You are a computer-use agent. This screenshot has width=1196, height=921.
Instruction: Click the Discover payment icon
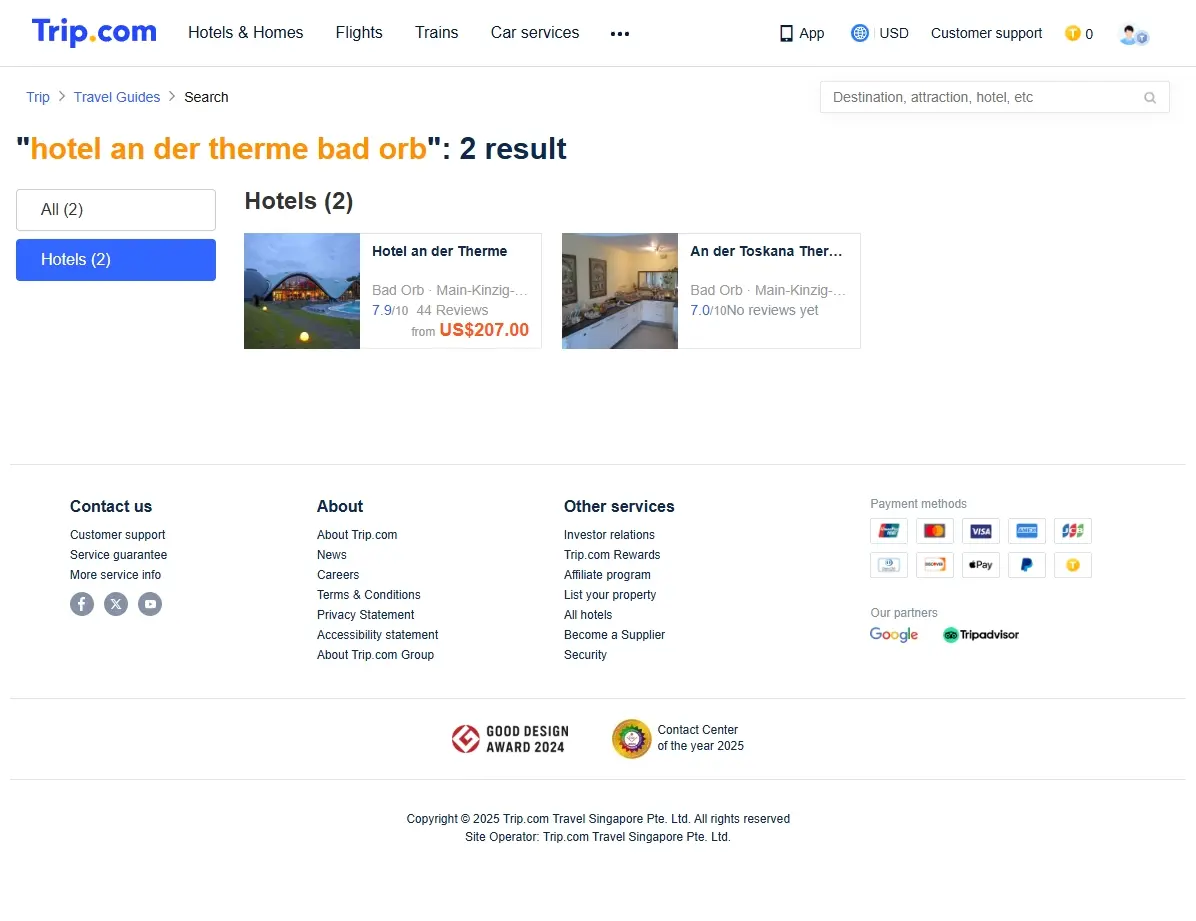click(x=934, y=565)
